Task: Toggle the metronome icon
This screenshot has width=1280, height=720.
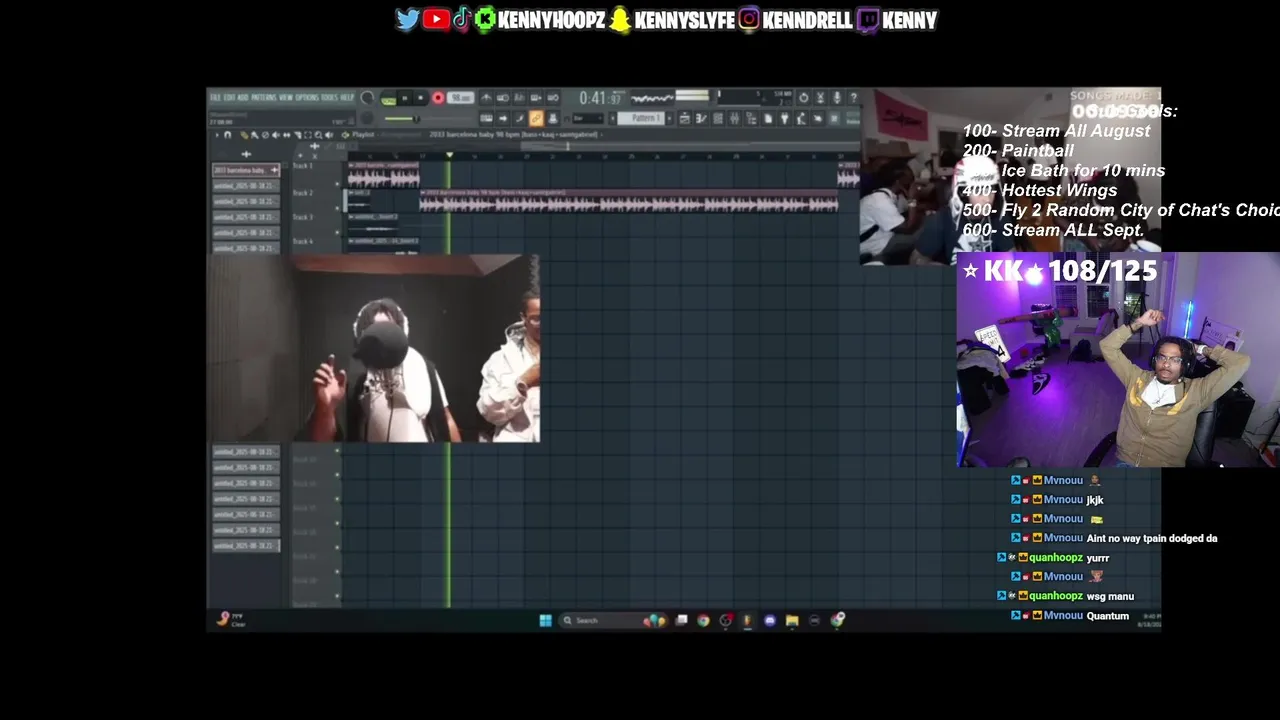Action: click(486, 98)
